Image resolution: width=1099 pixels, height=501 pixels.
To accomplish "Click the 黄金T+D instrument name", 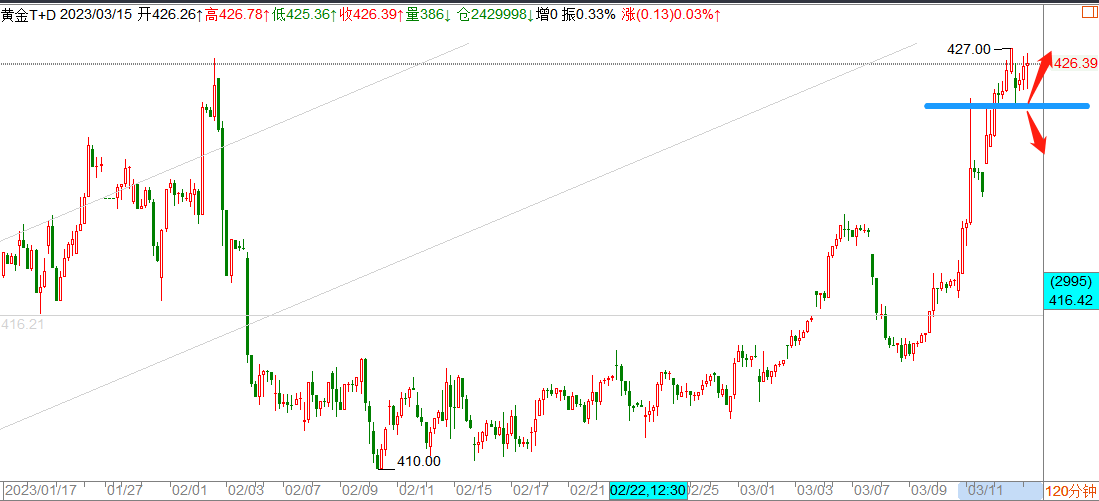I will (x=29, y=13).
